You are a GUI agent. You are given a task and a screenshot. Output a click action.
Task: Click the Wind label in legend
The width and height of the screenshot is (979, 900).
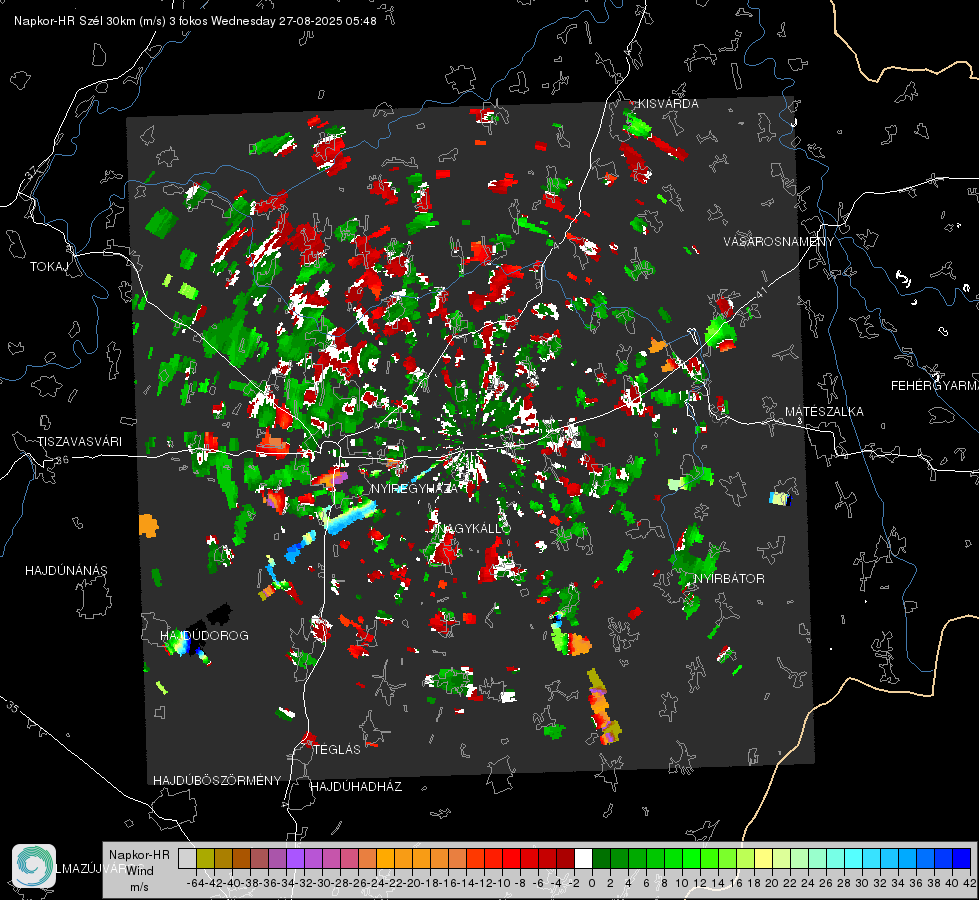point(140,871)
